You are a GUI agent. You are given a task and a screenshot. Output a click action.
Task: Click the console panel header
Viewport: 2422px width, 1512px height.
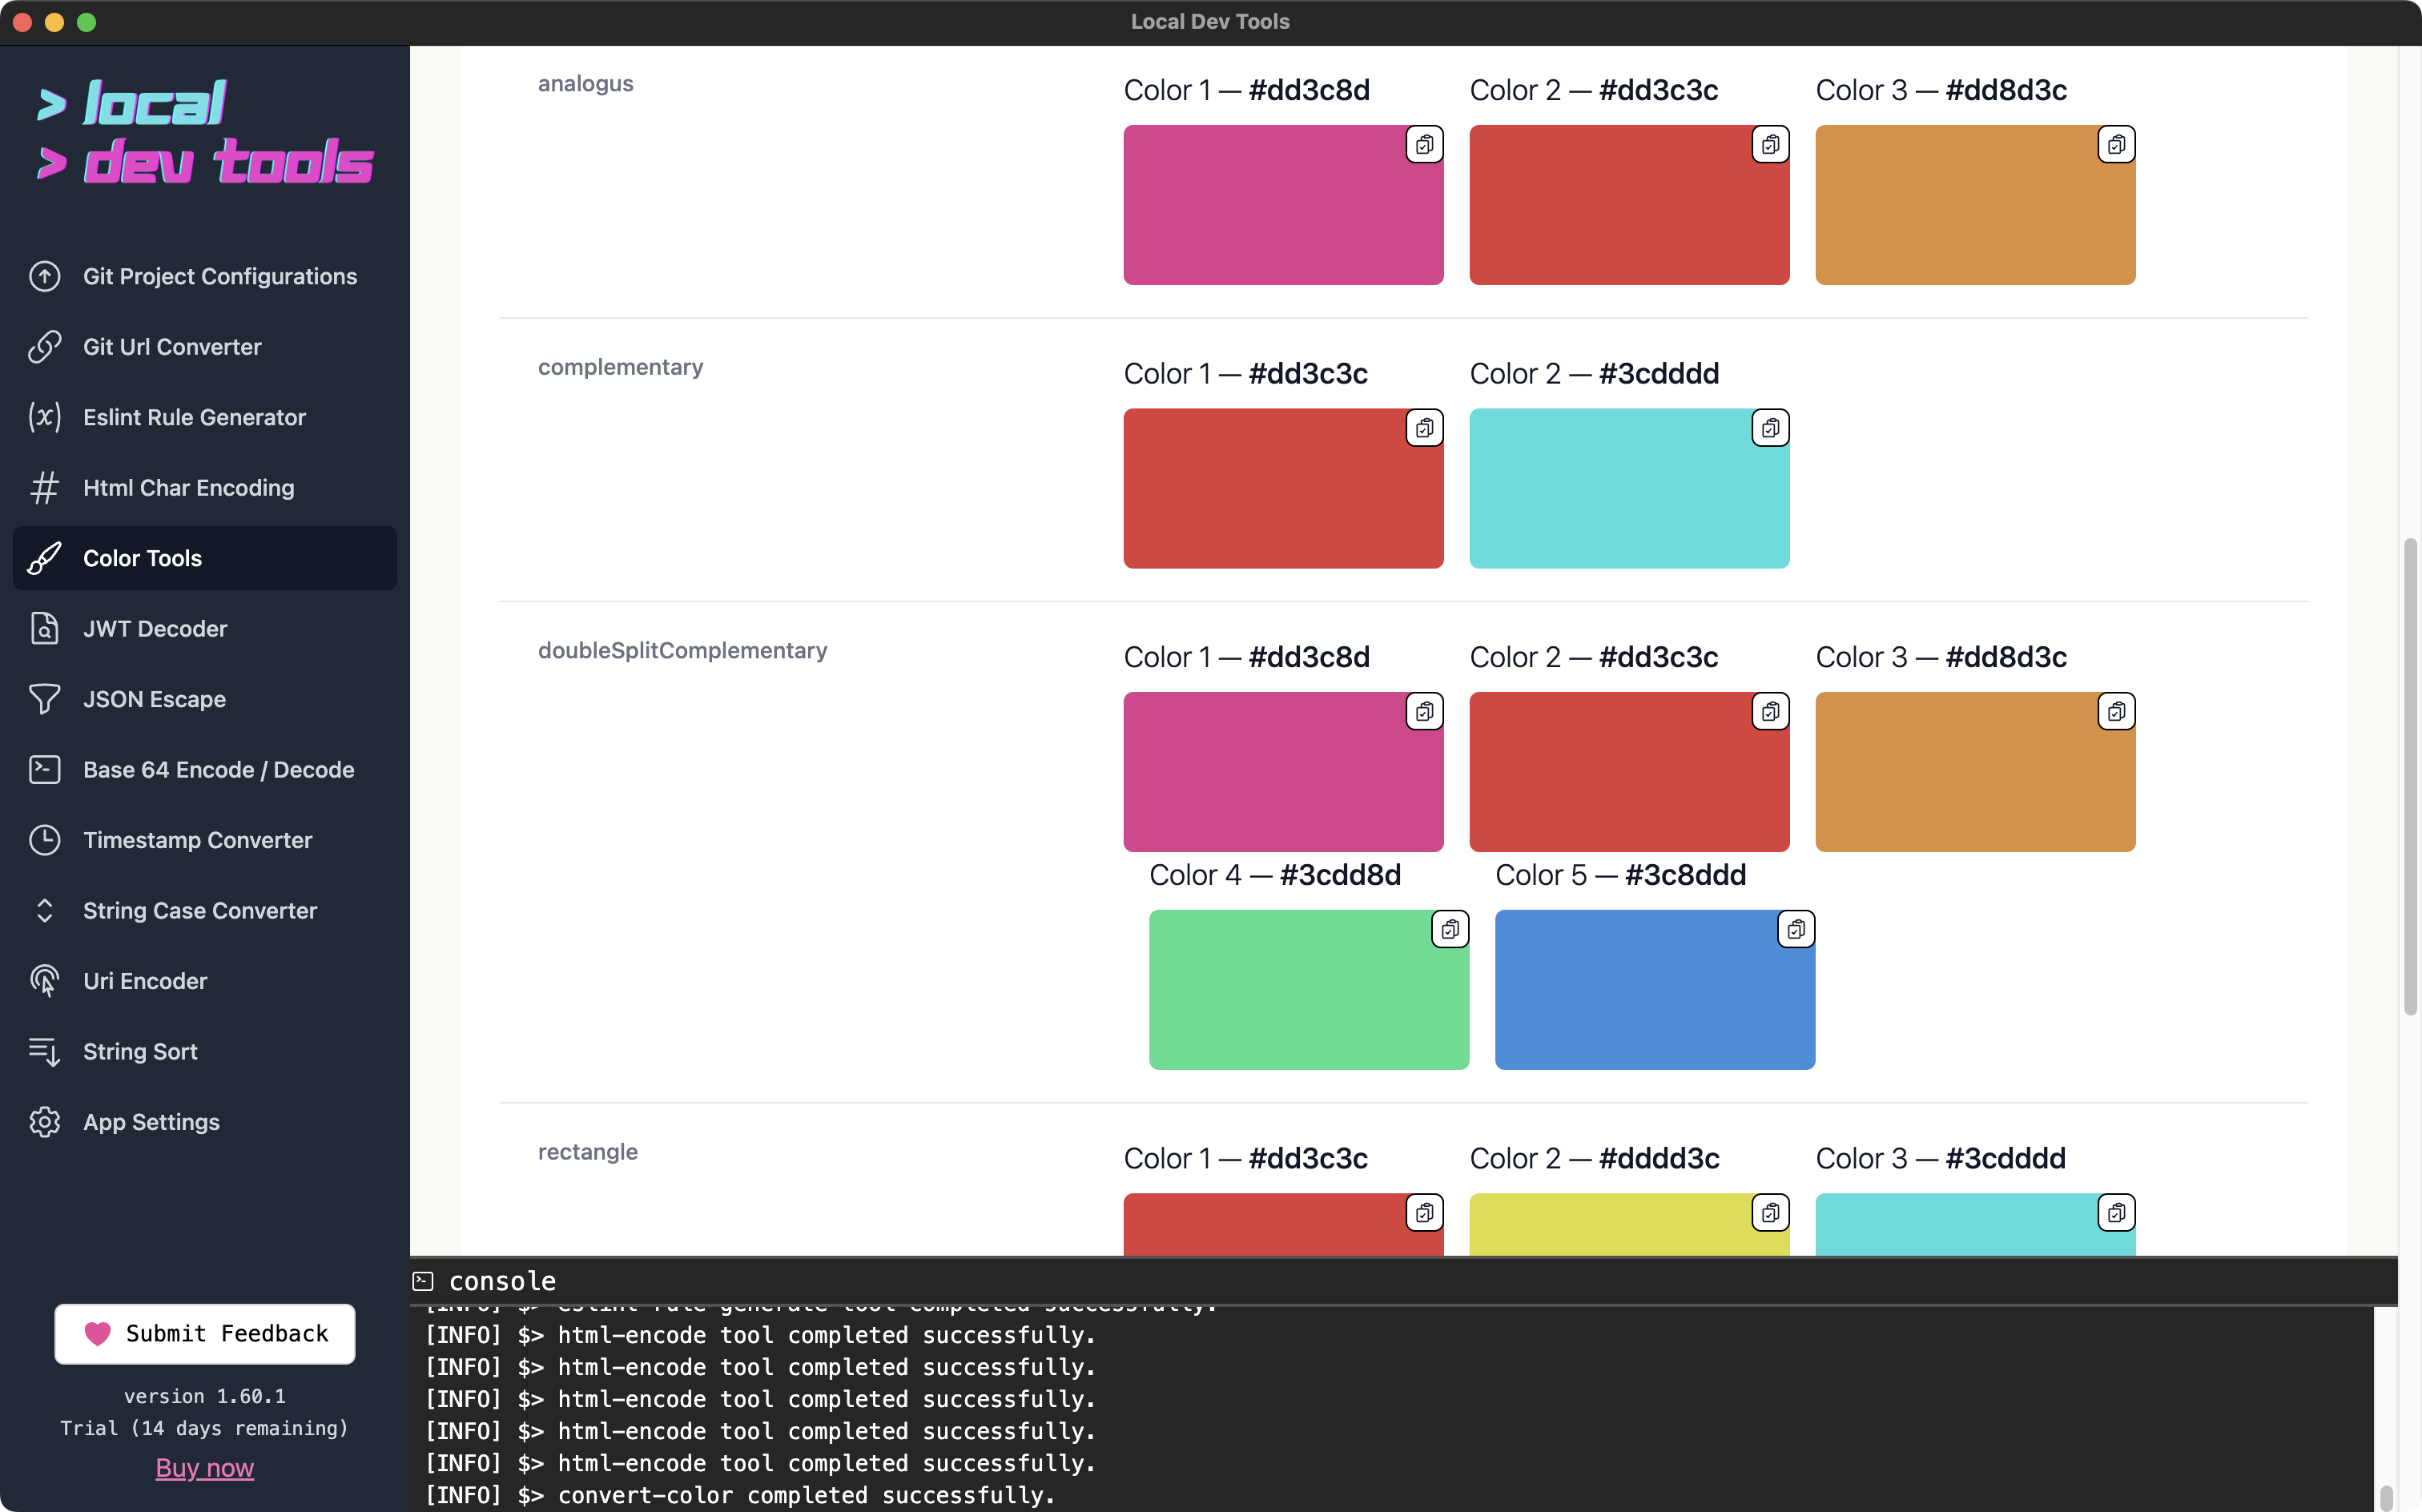(x=1403, y=1281)
